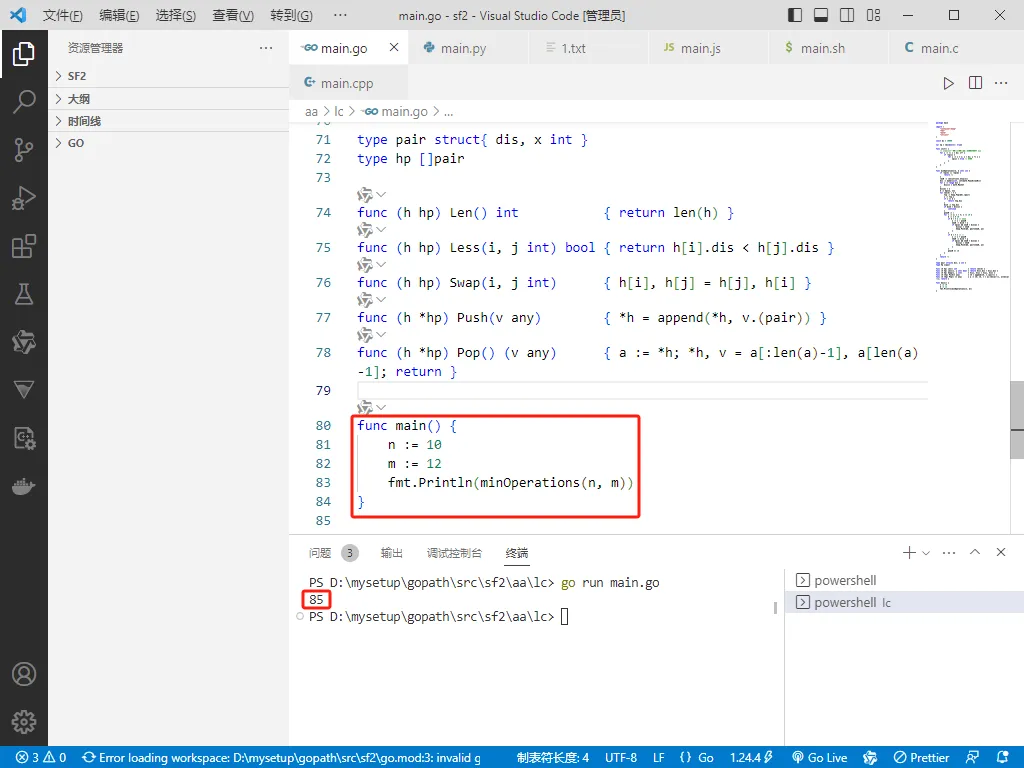Screen dimensions: 1024x768
Task: Close the main.go editor tab
Action: click(x=394, y=47)
